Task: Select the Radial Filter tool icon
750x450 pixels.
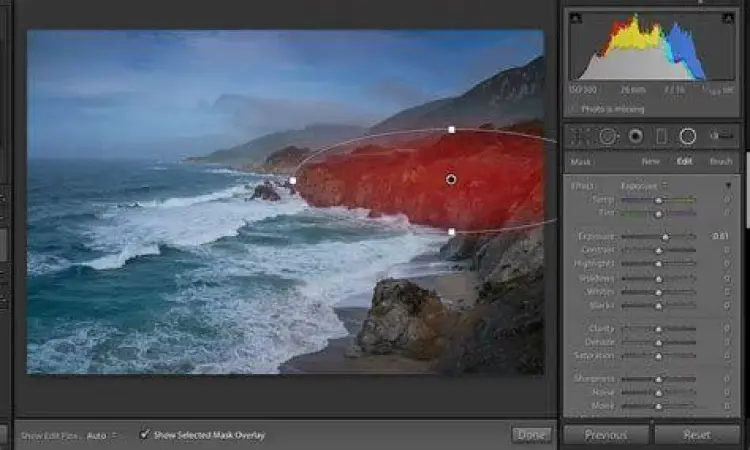Action: click(687, 137)
